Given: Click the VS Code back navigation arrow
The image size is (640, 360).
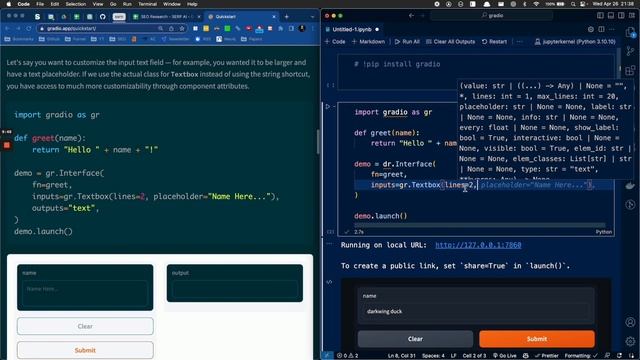Looking at the screenshot, I should (x=411, y=16).
